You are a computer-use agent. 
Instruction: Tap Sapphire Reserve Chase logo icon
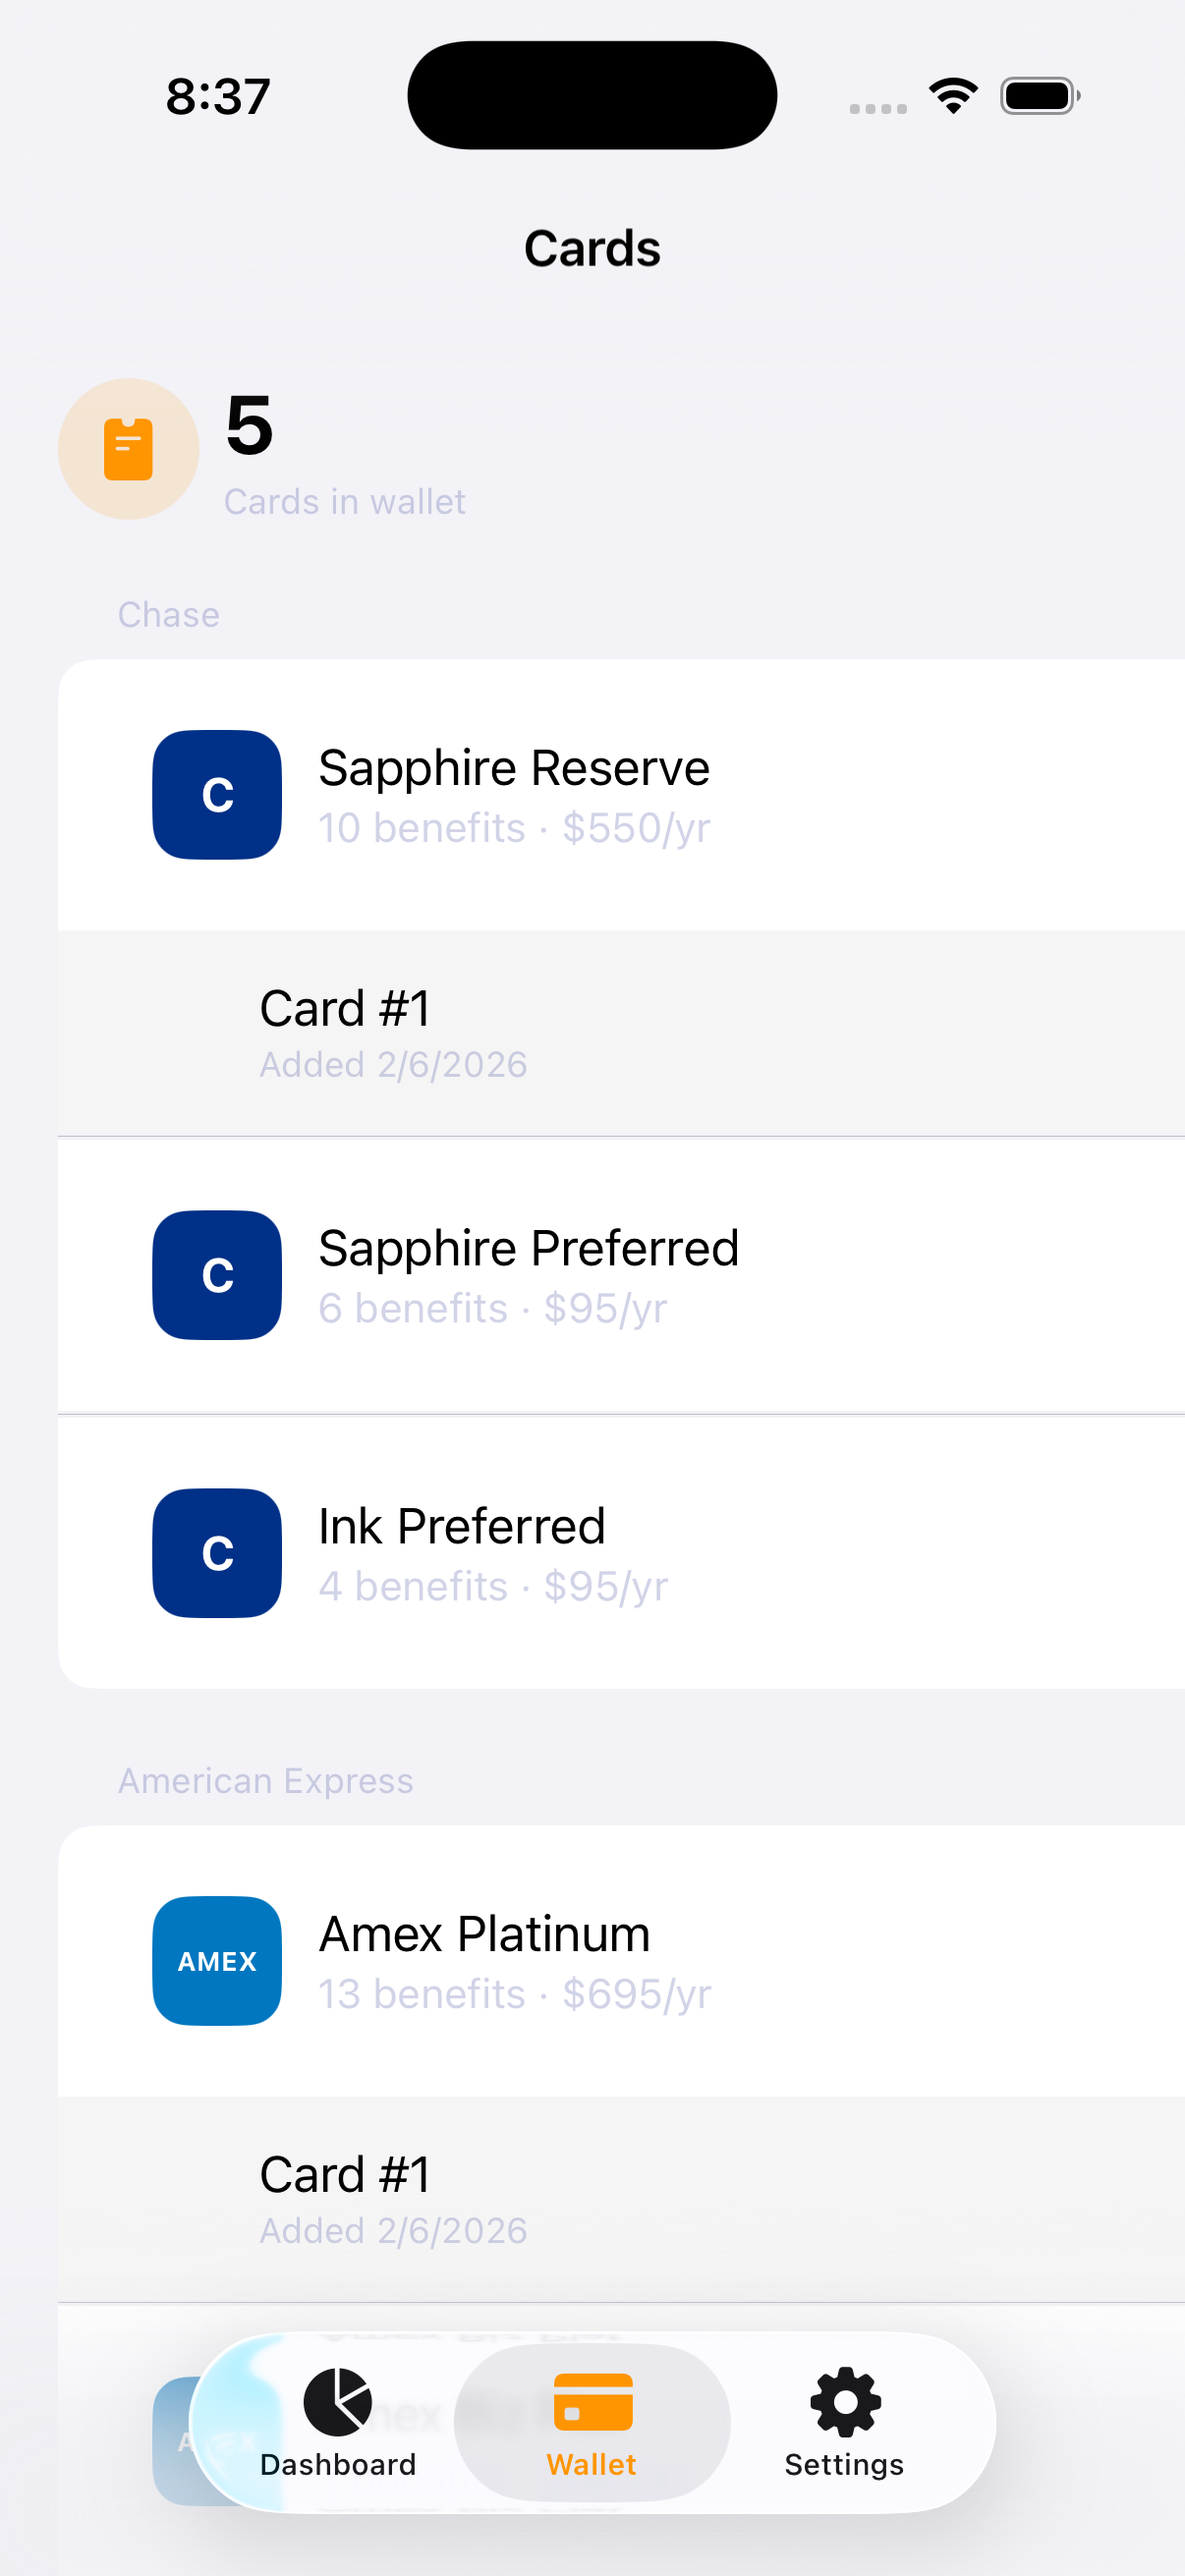coord(217,794)
